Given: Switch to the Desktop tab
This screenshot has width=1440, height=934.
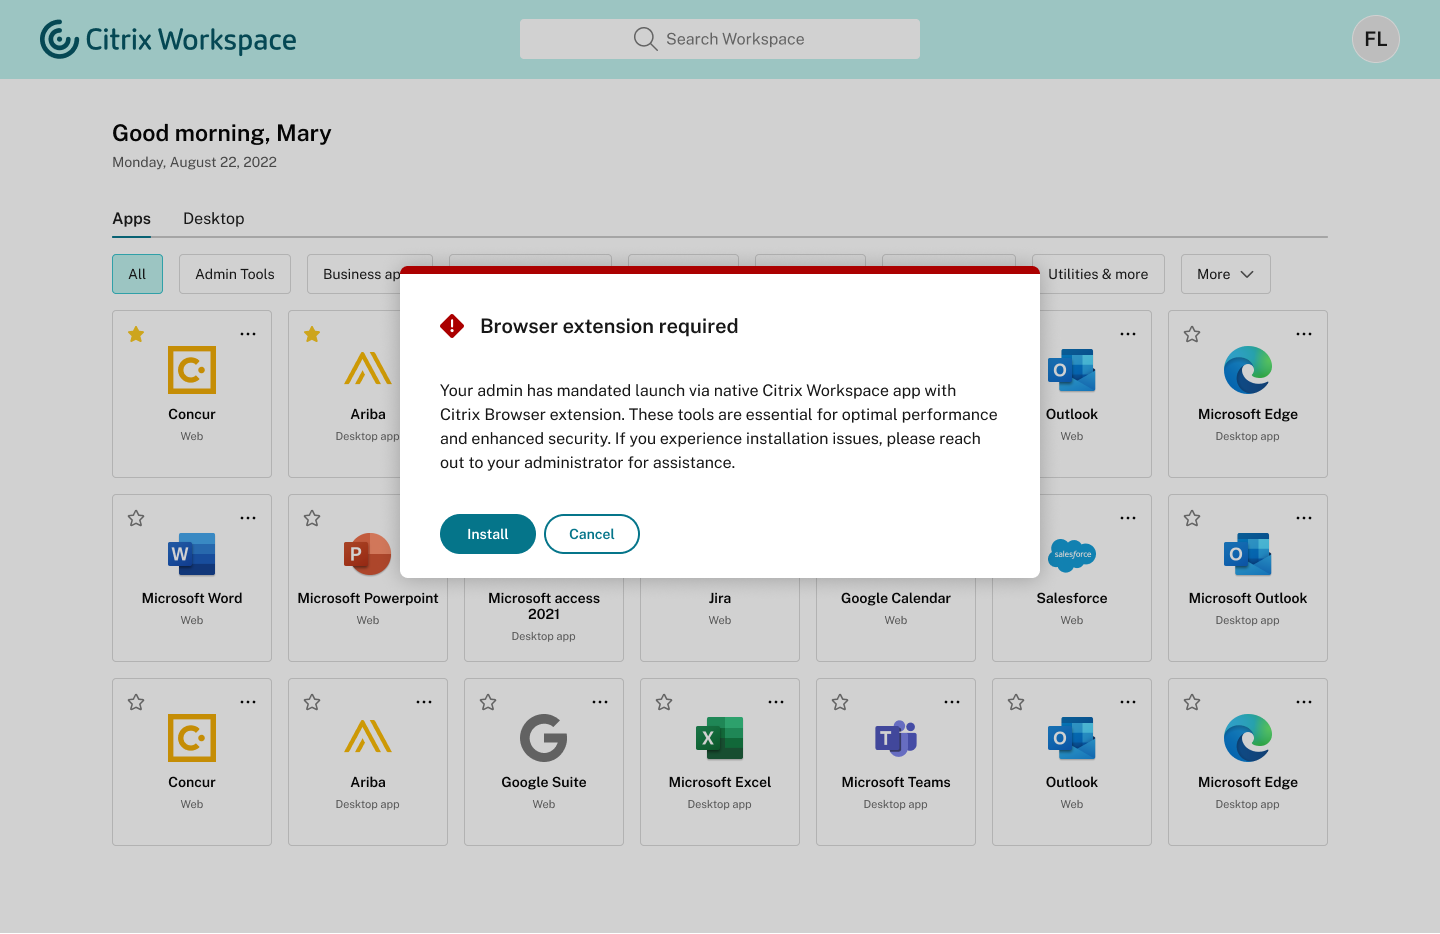Looking at the screenshot, I should coord(214,219).
